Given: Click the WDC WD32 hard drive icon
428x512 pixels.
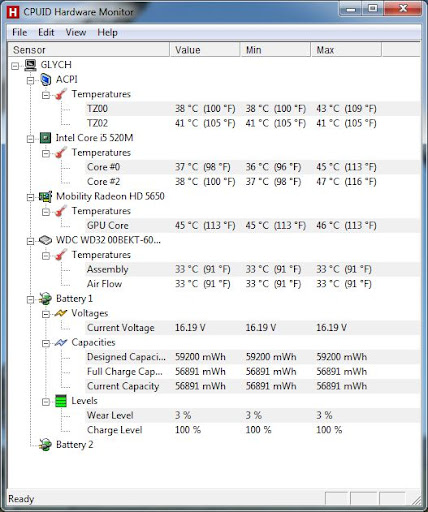Looking at the screenshot, I should coord(45,240).
